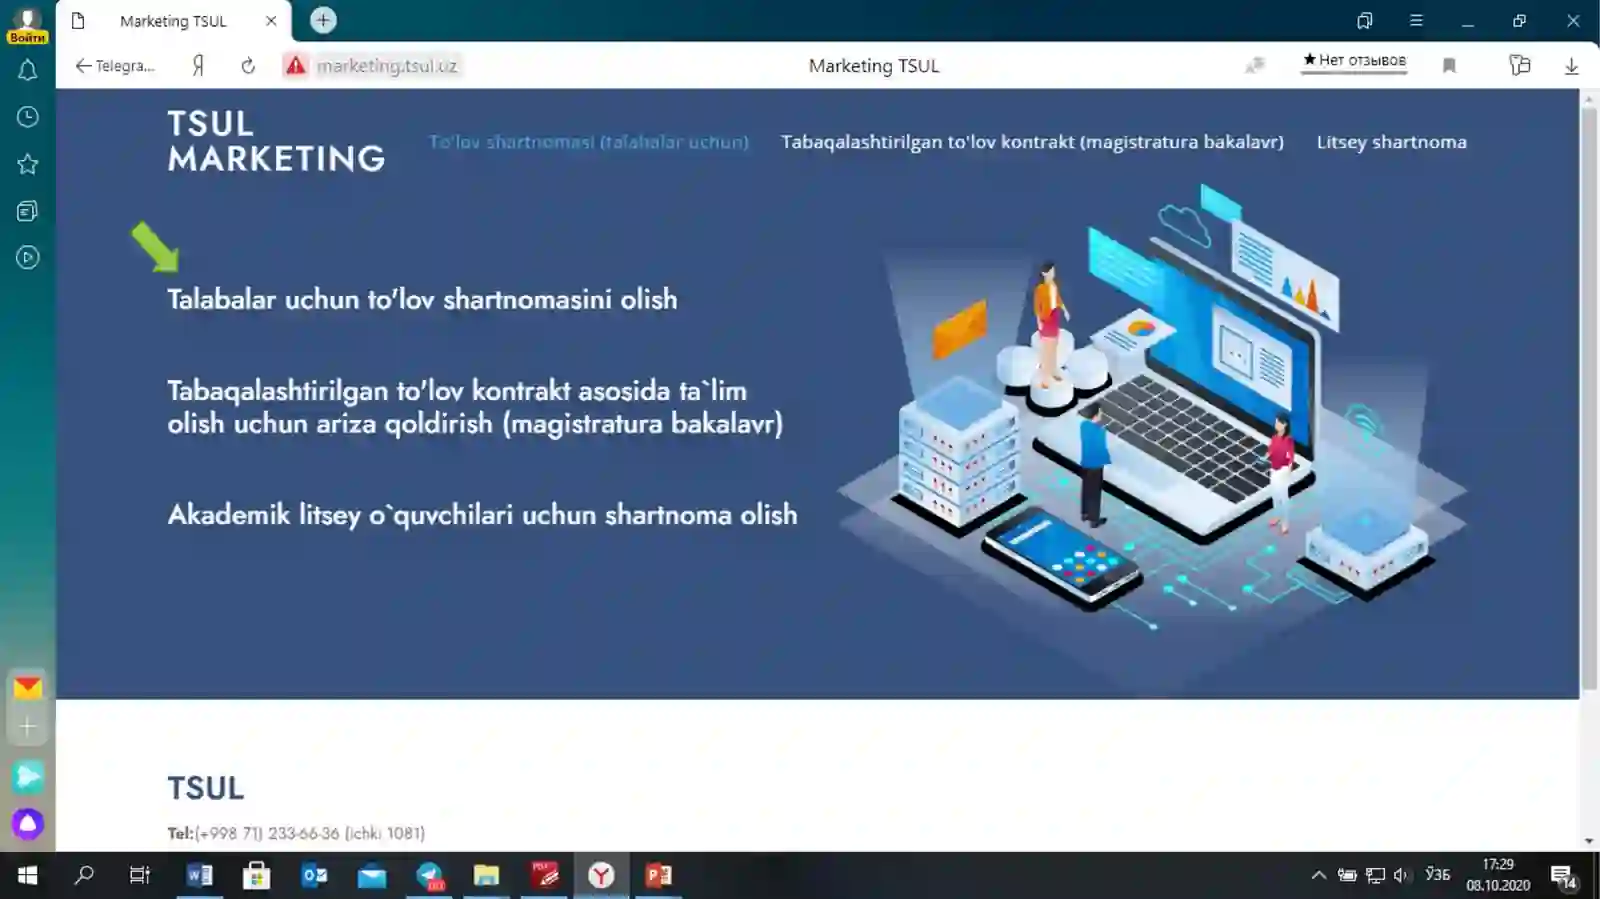Open Yandex Mail icon in sidebar

point(27,687)
